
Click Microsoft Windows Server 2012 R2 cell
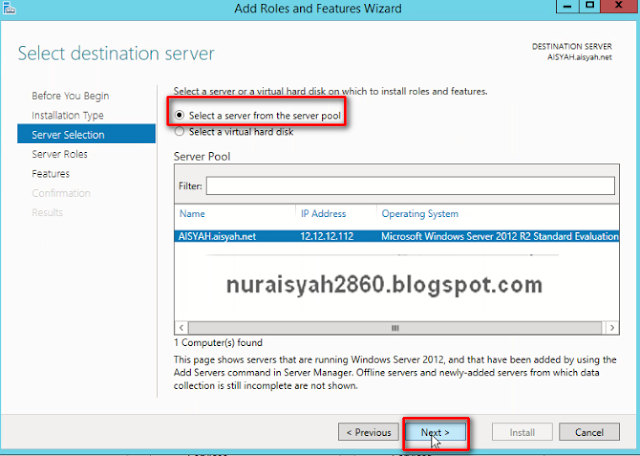pyautogui.click(x=500, y=236)
